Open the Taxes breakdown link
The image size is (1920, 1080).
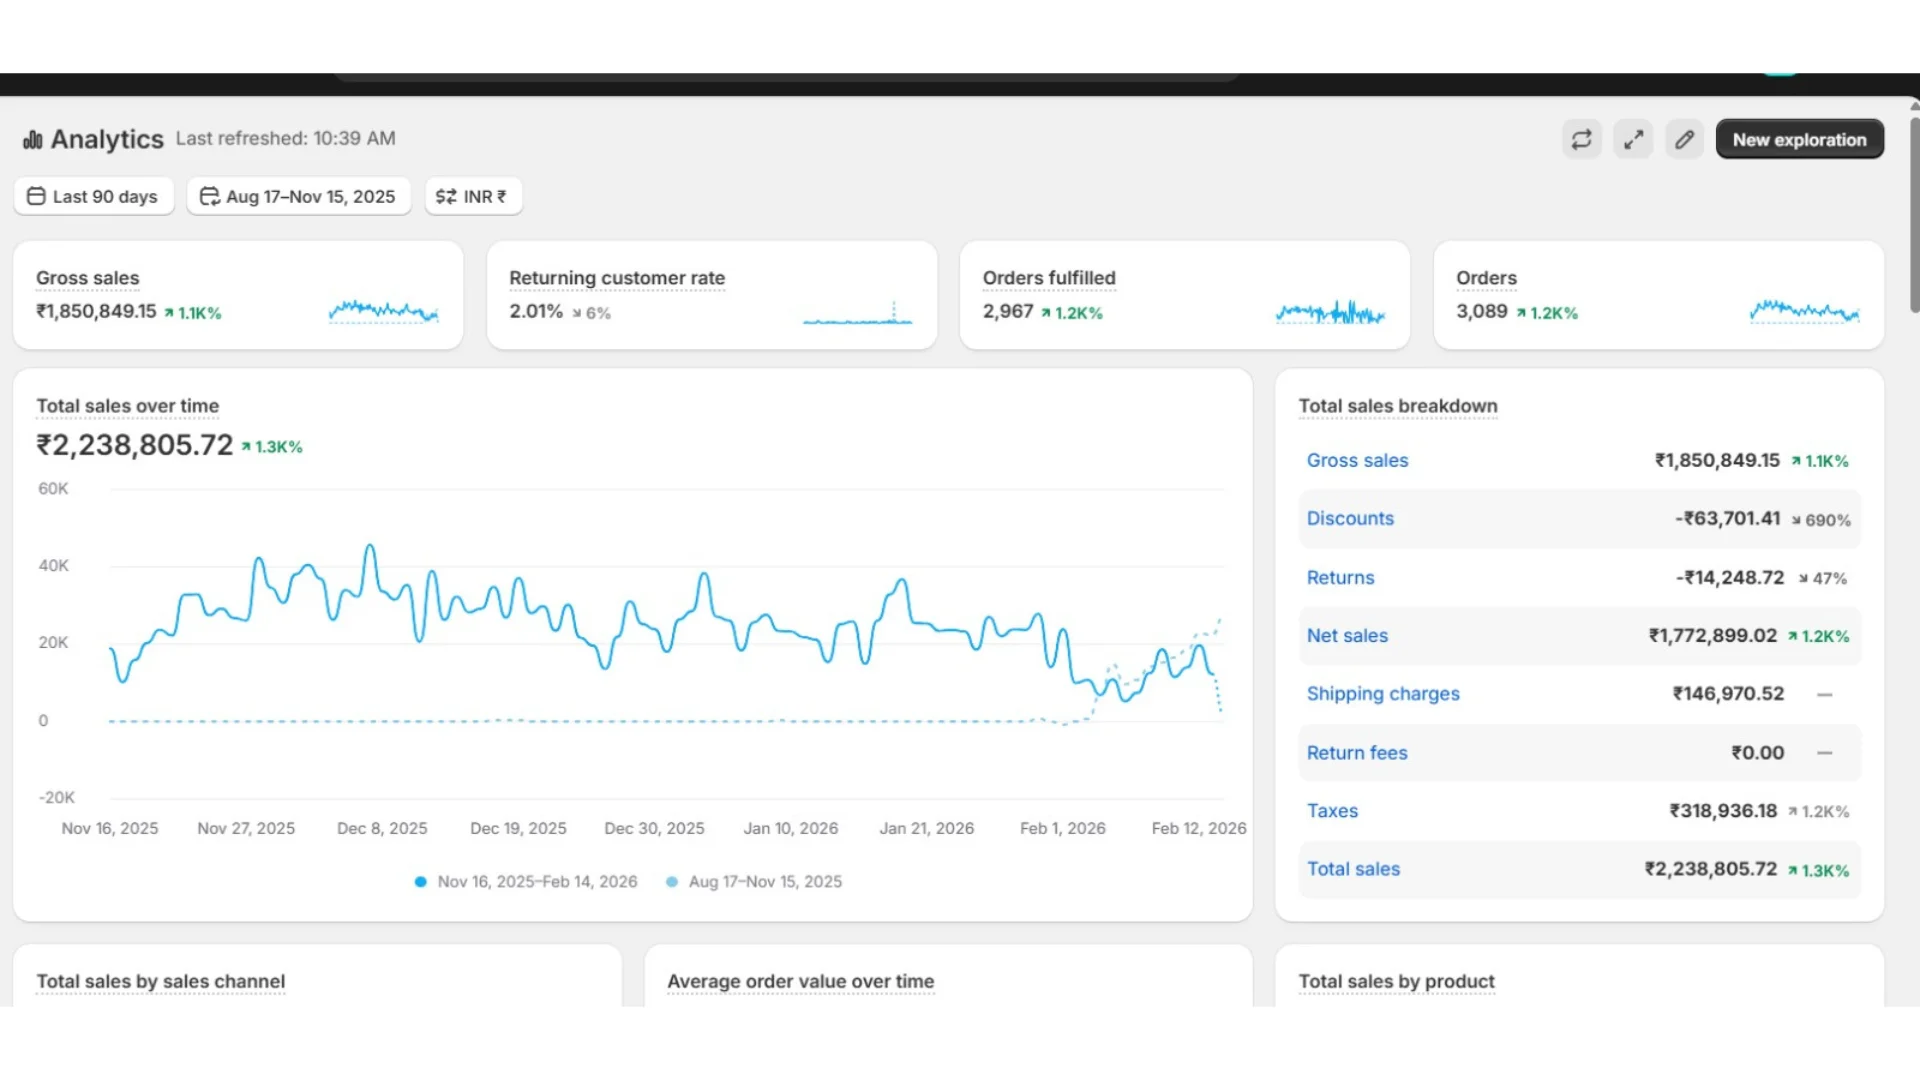coord(1332,811)
